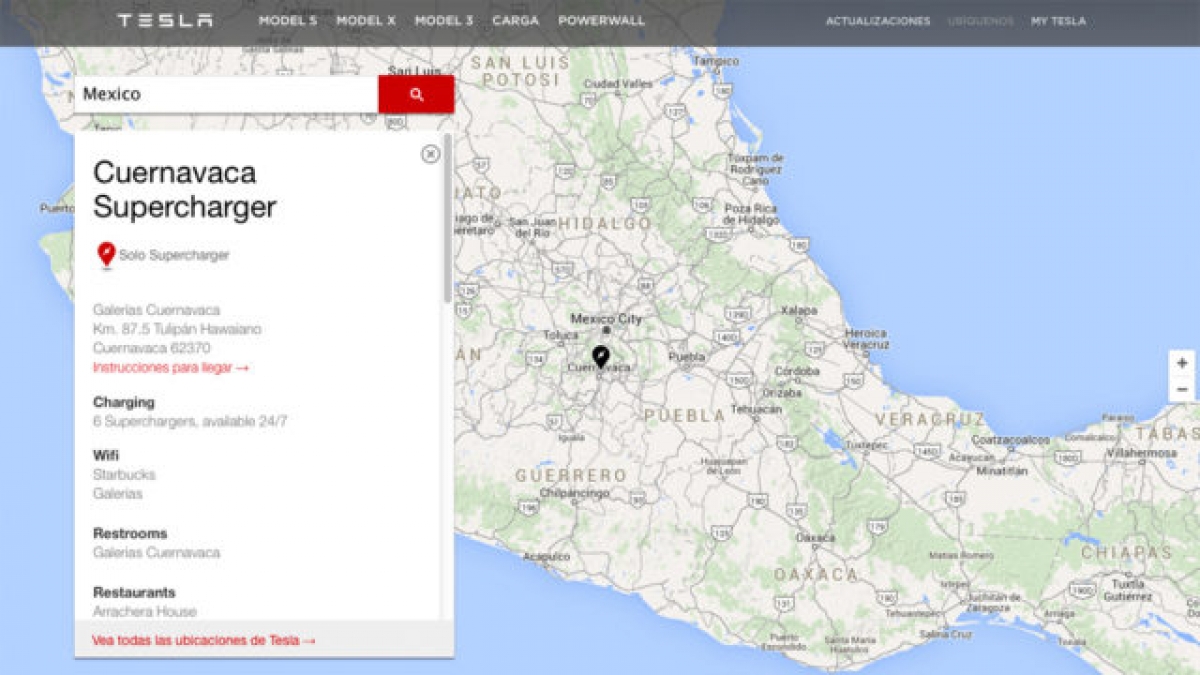The image size is (1200, 675).
Task: Close the Cuernavaca Supercharger info panel
Action: pos(430,154)
